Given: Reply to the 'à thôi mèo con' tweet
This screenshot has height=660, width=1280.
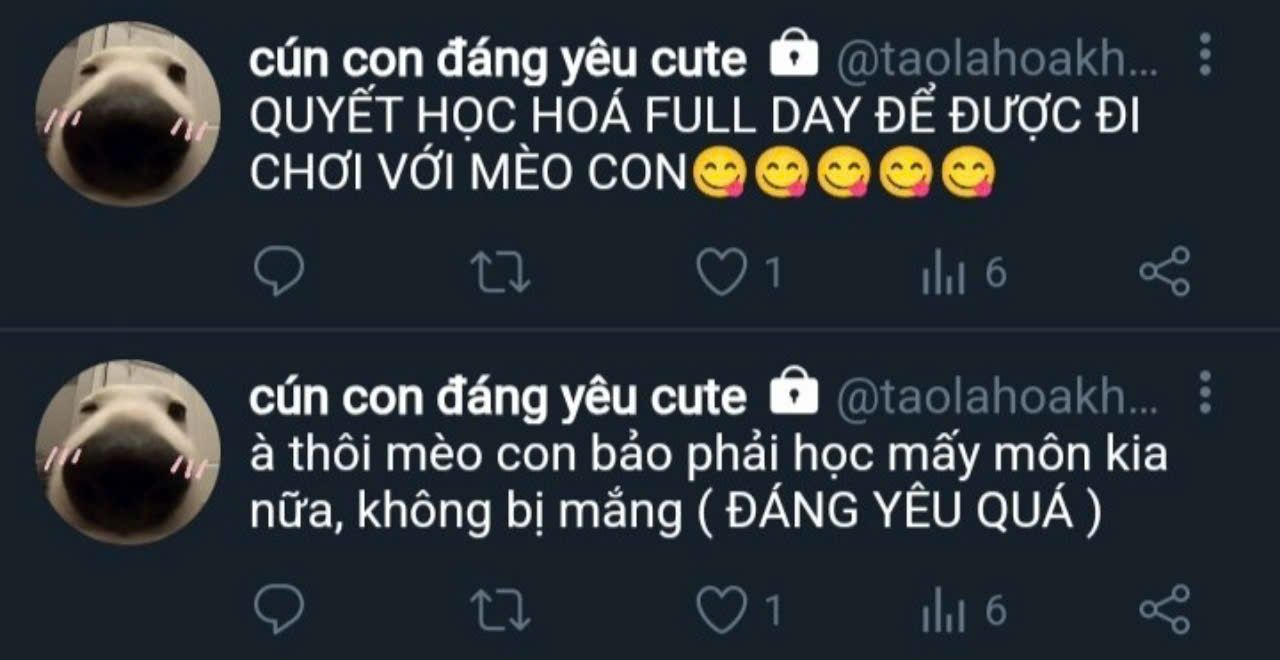Looking at the screenshot, I should pos(278,608).
